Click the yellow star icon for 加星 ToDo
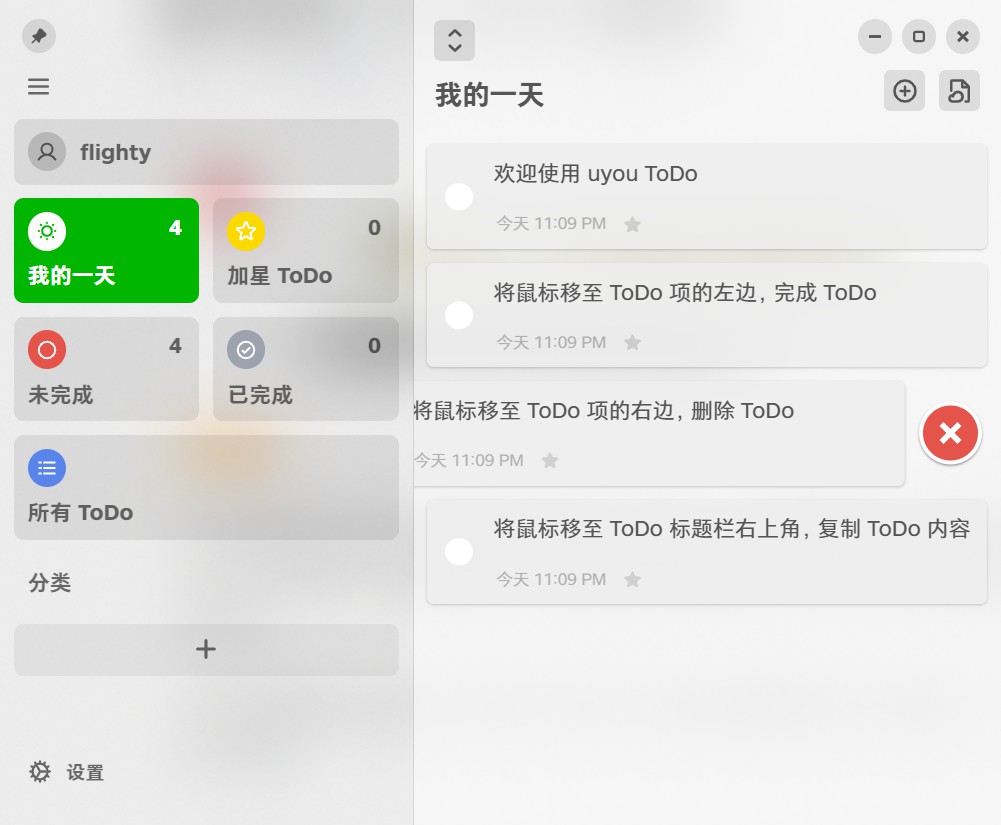Viewport: 1001px width, 825px height. point(246,231)
